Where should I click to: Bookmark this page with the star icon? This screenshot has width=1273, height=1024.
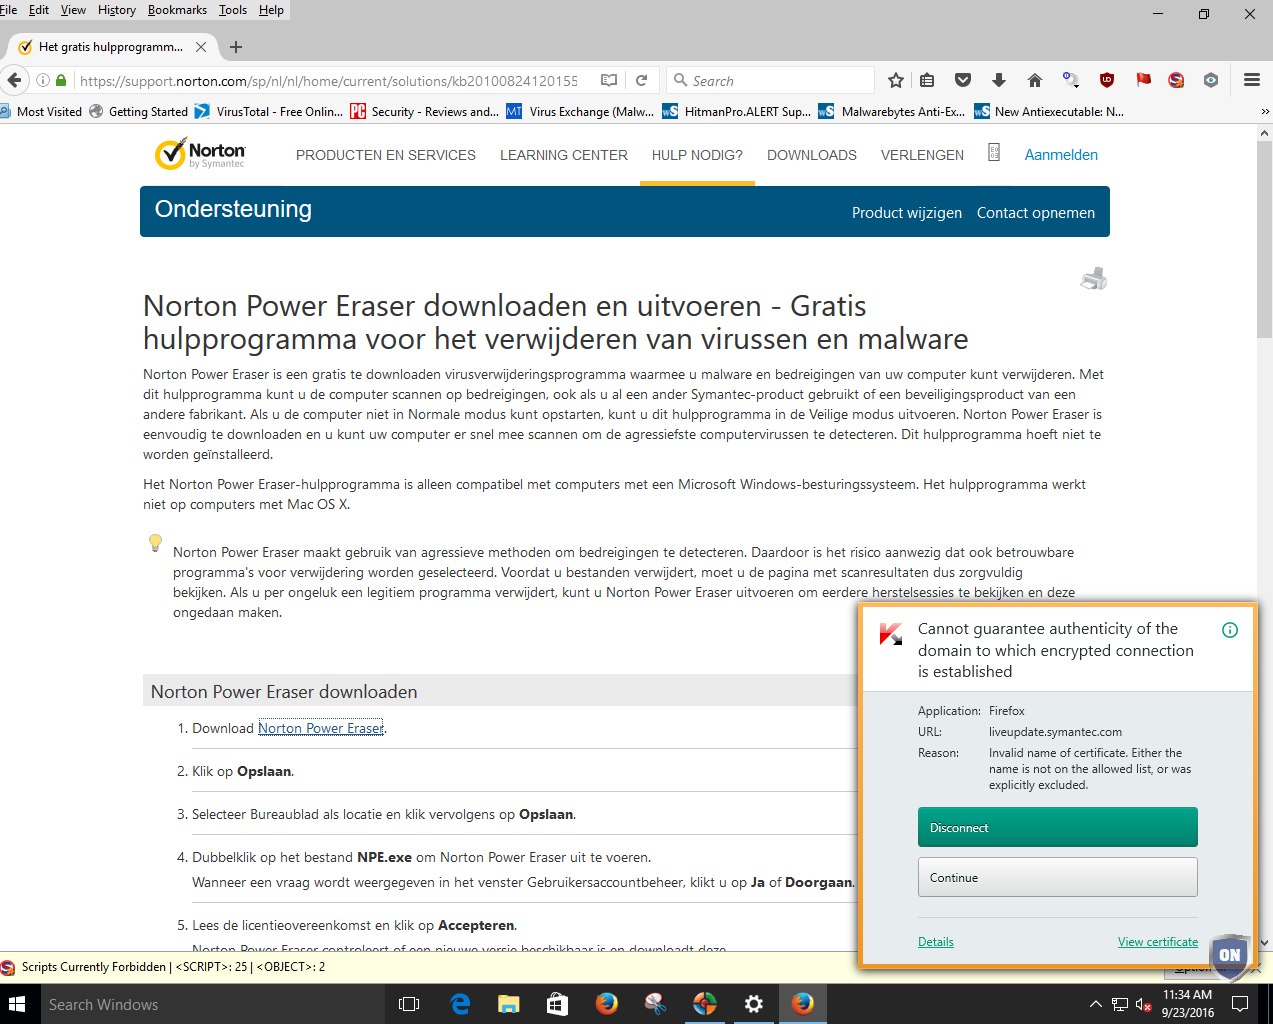click(x=896, y=80)
